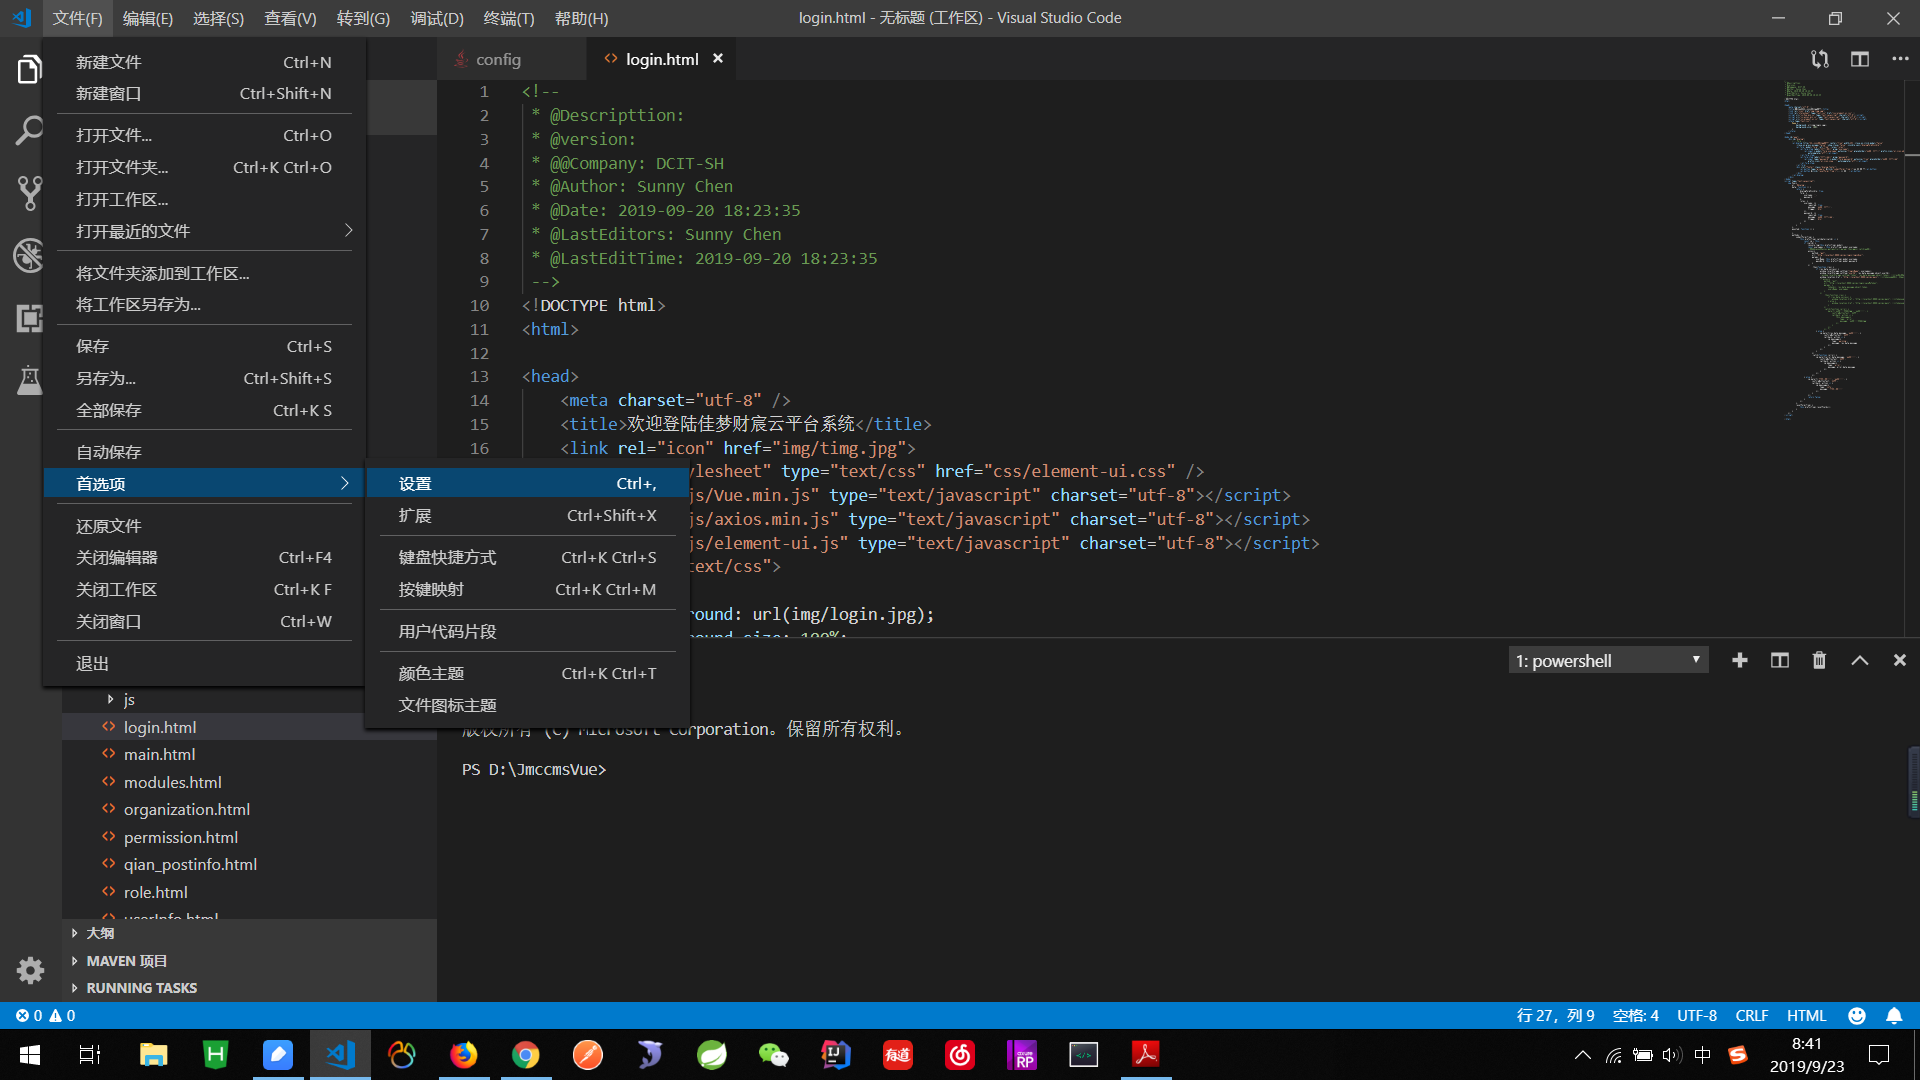
Task: Open permission.html in the explorer
Action: pos(180,837)
